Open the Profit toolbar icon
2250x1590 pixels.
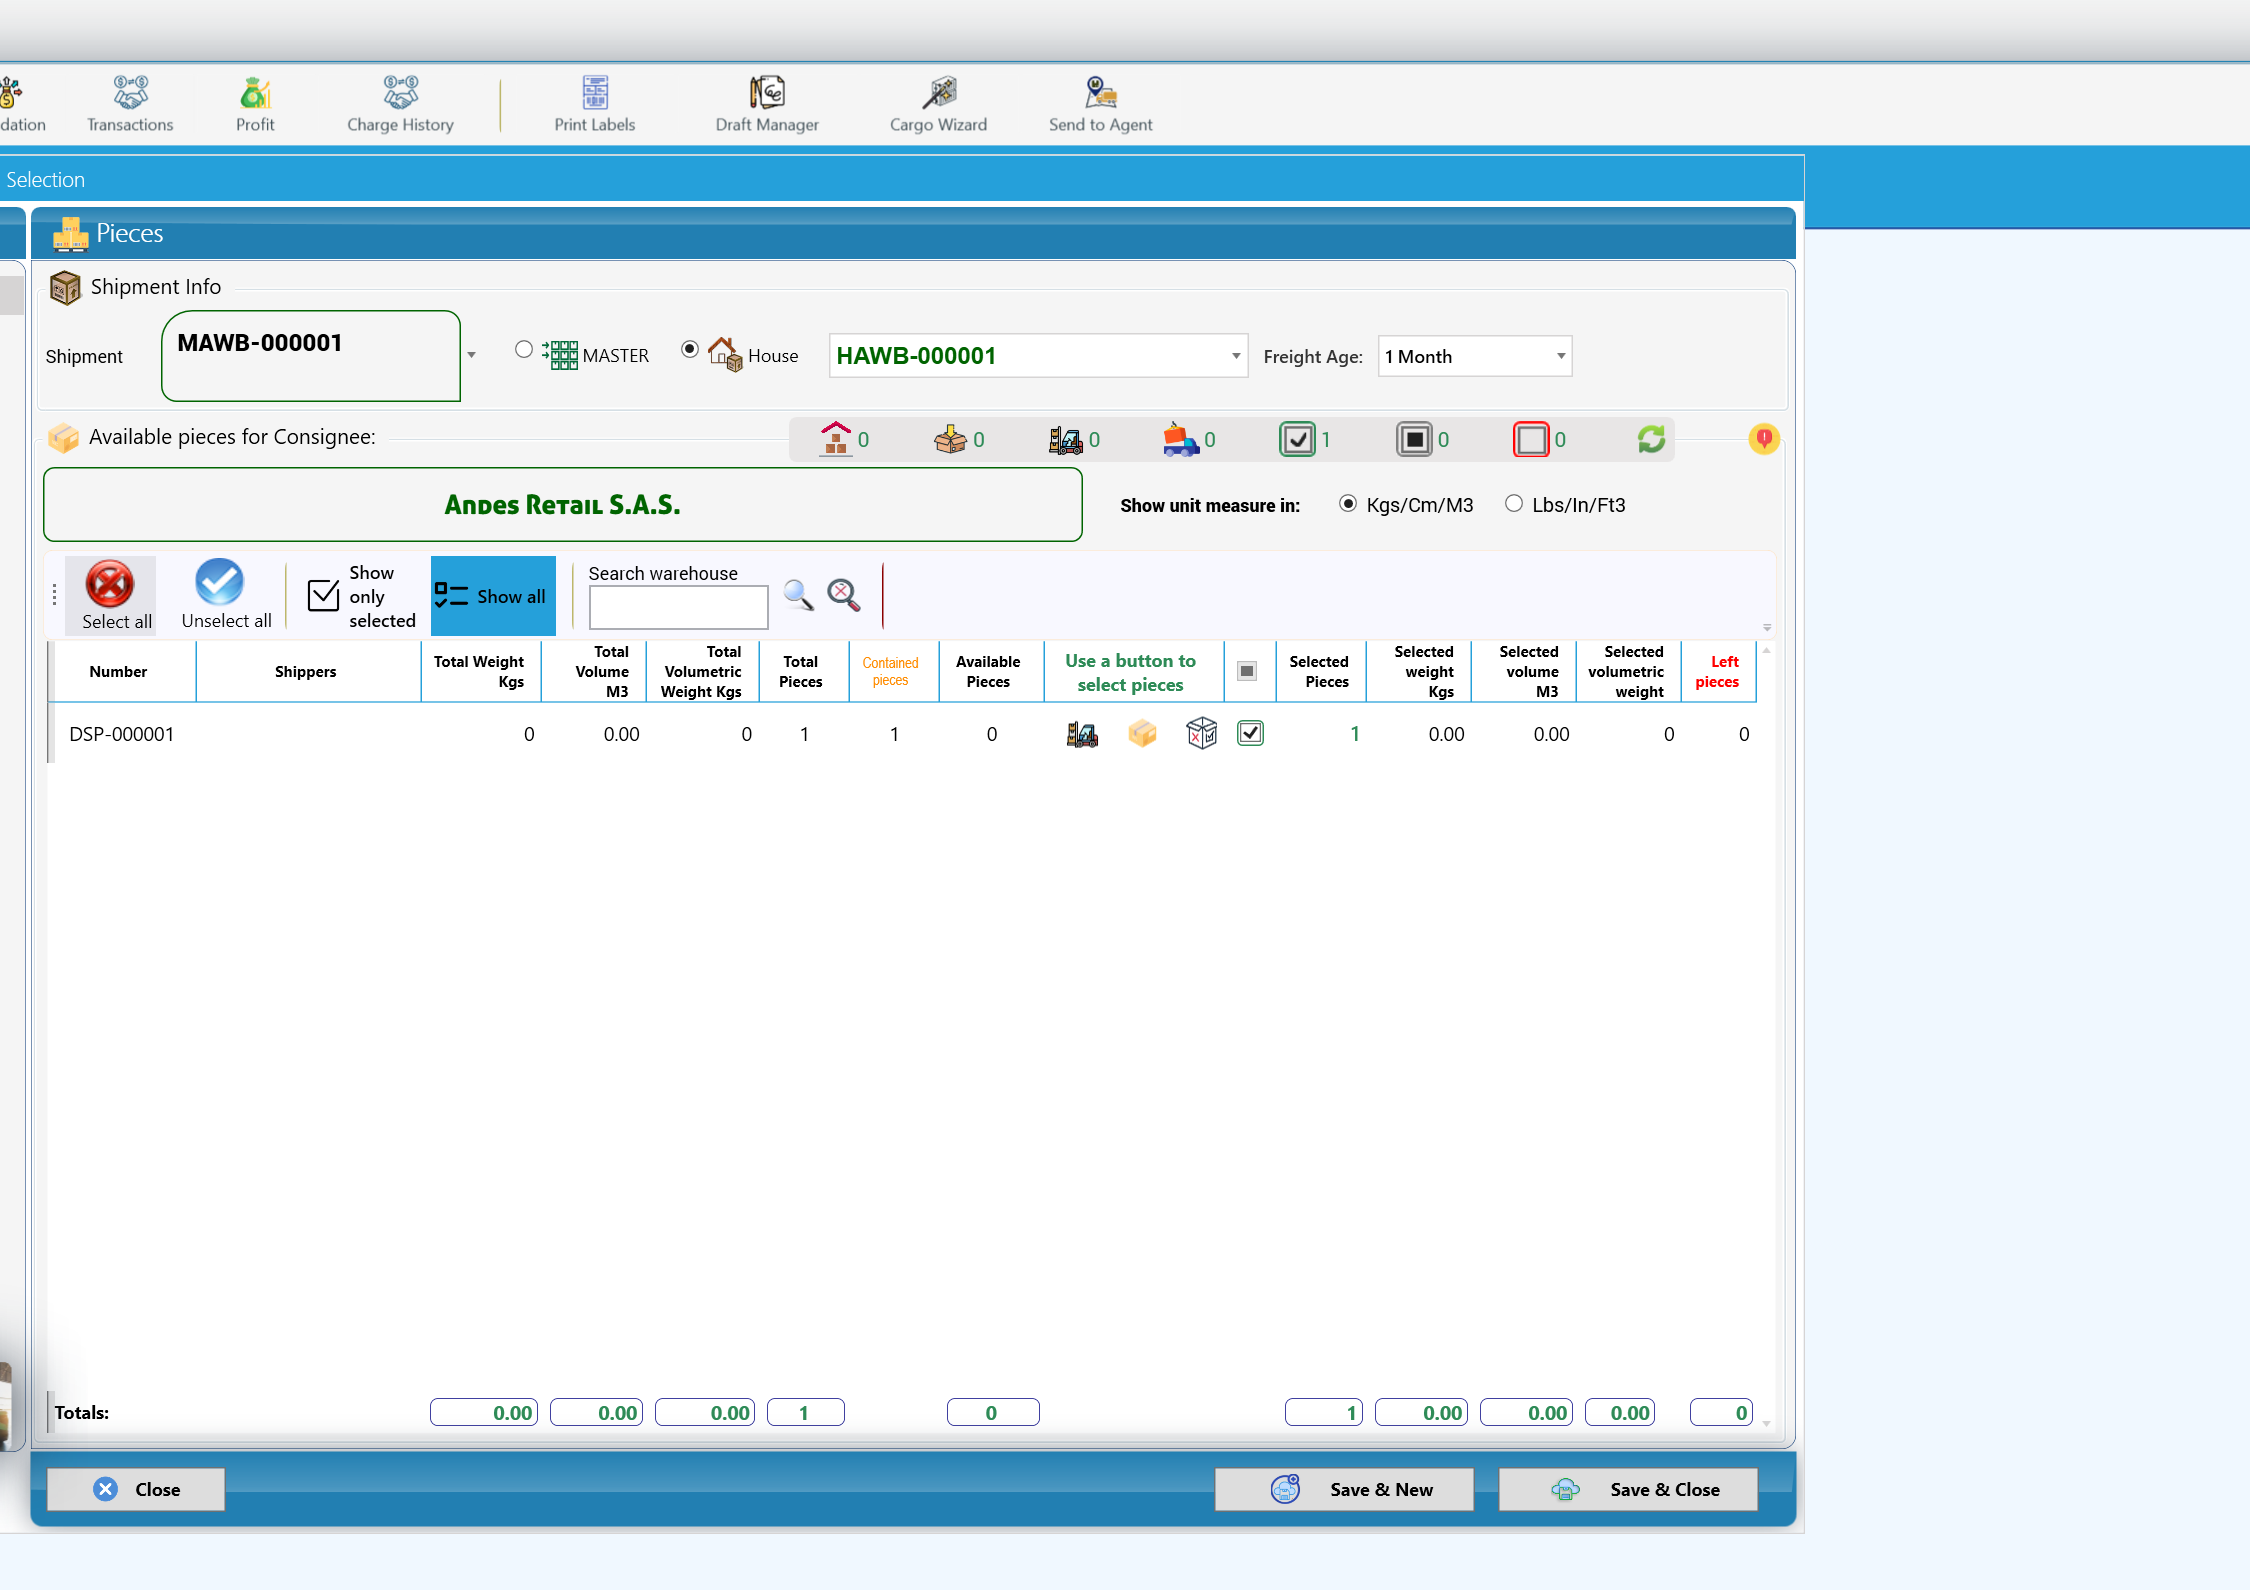255,104
